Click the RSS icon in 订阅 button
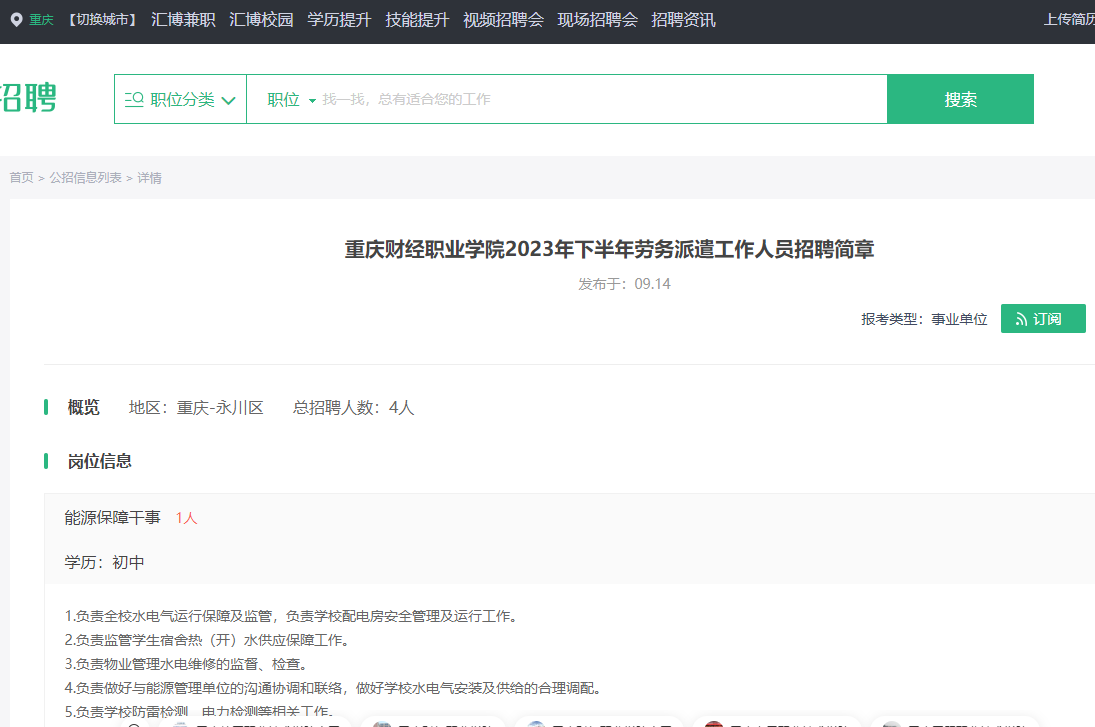The height and width of the screenshot is (727, 1095). click(x=1021, y=319)
